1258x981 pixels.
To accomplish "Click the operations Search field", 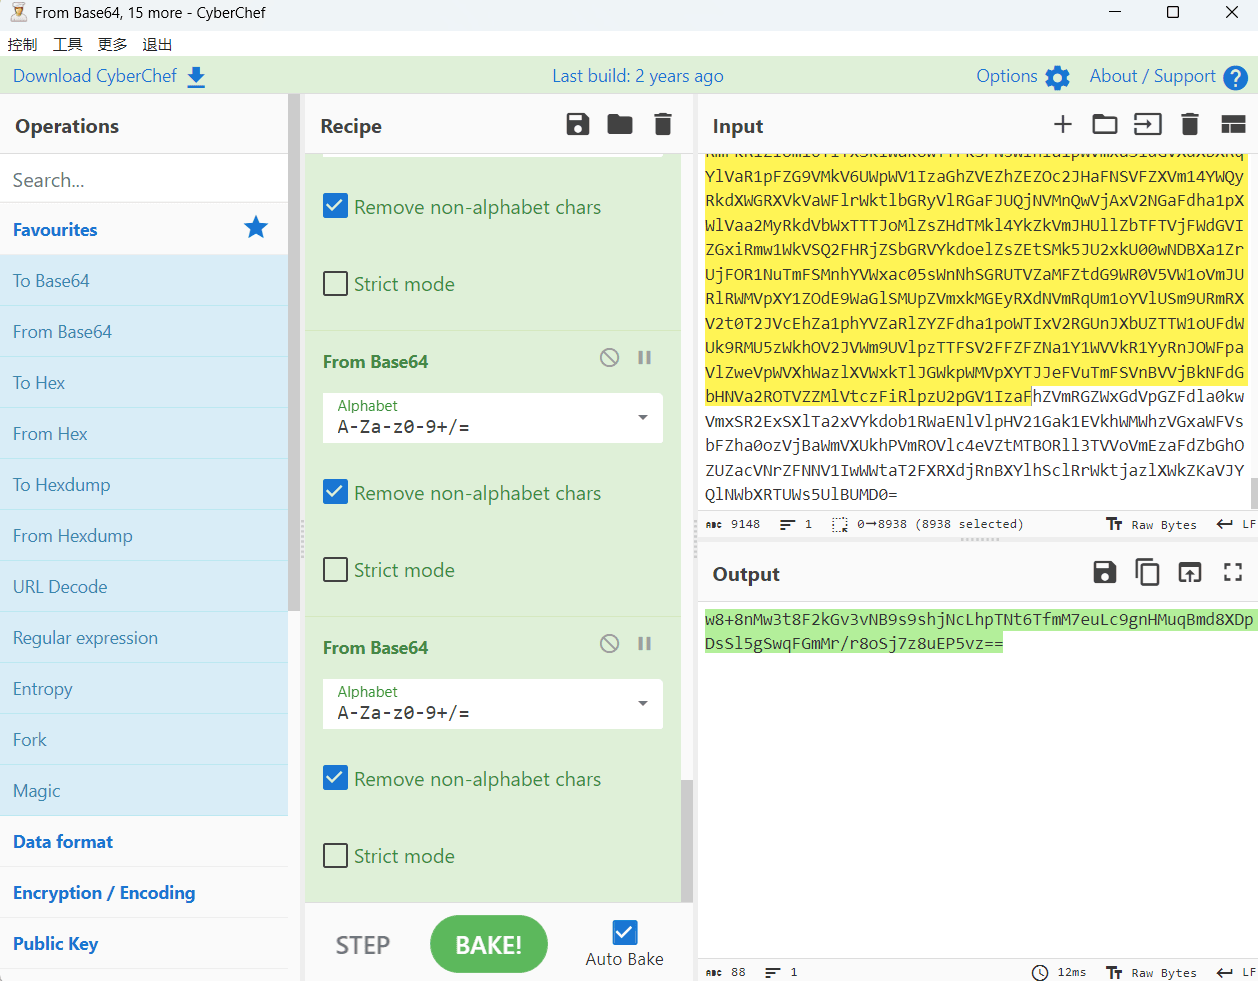I will coord(144,180).
